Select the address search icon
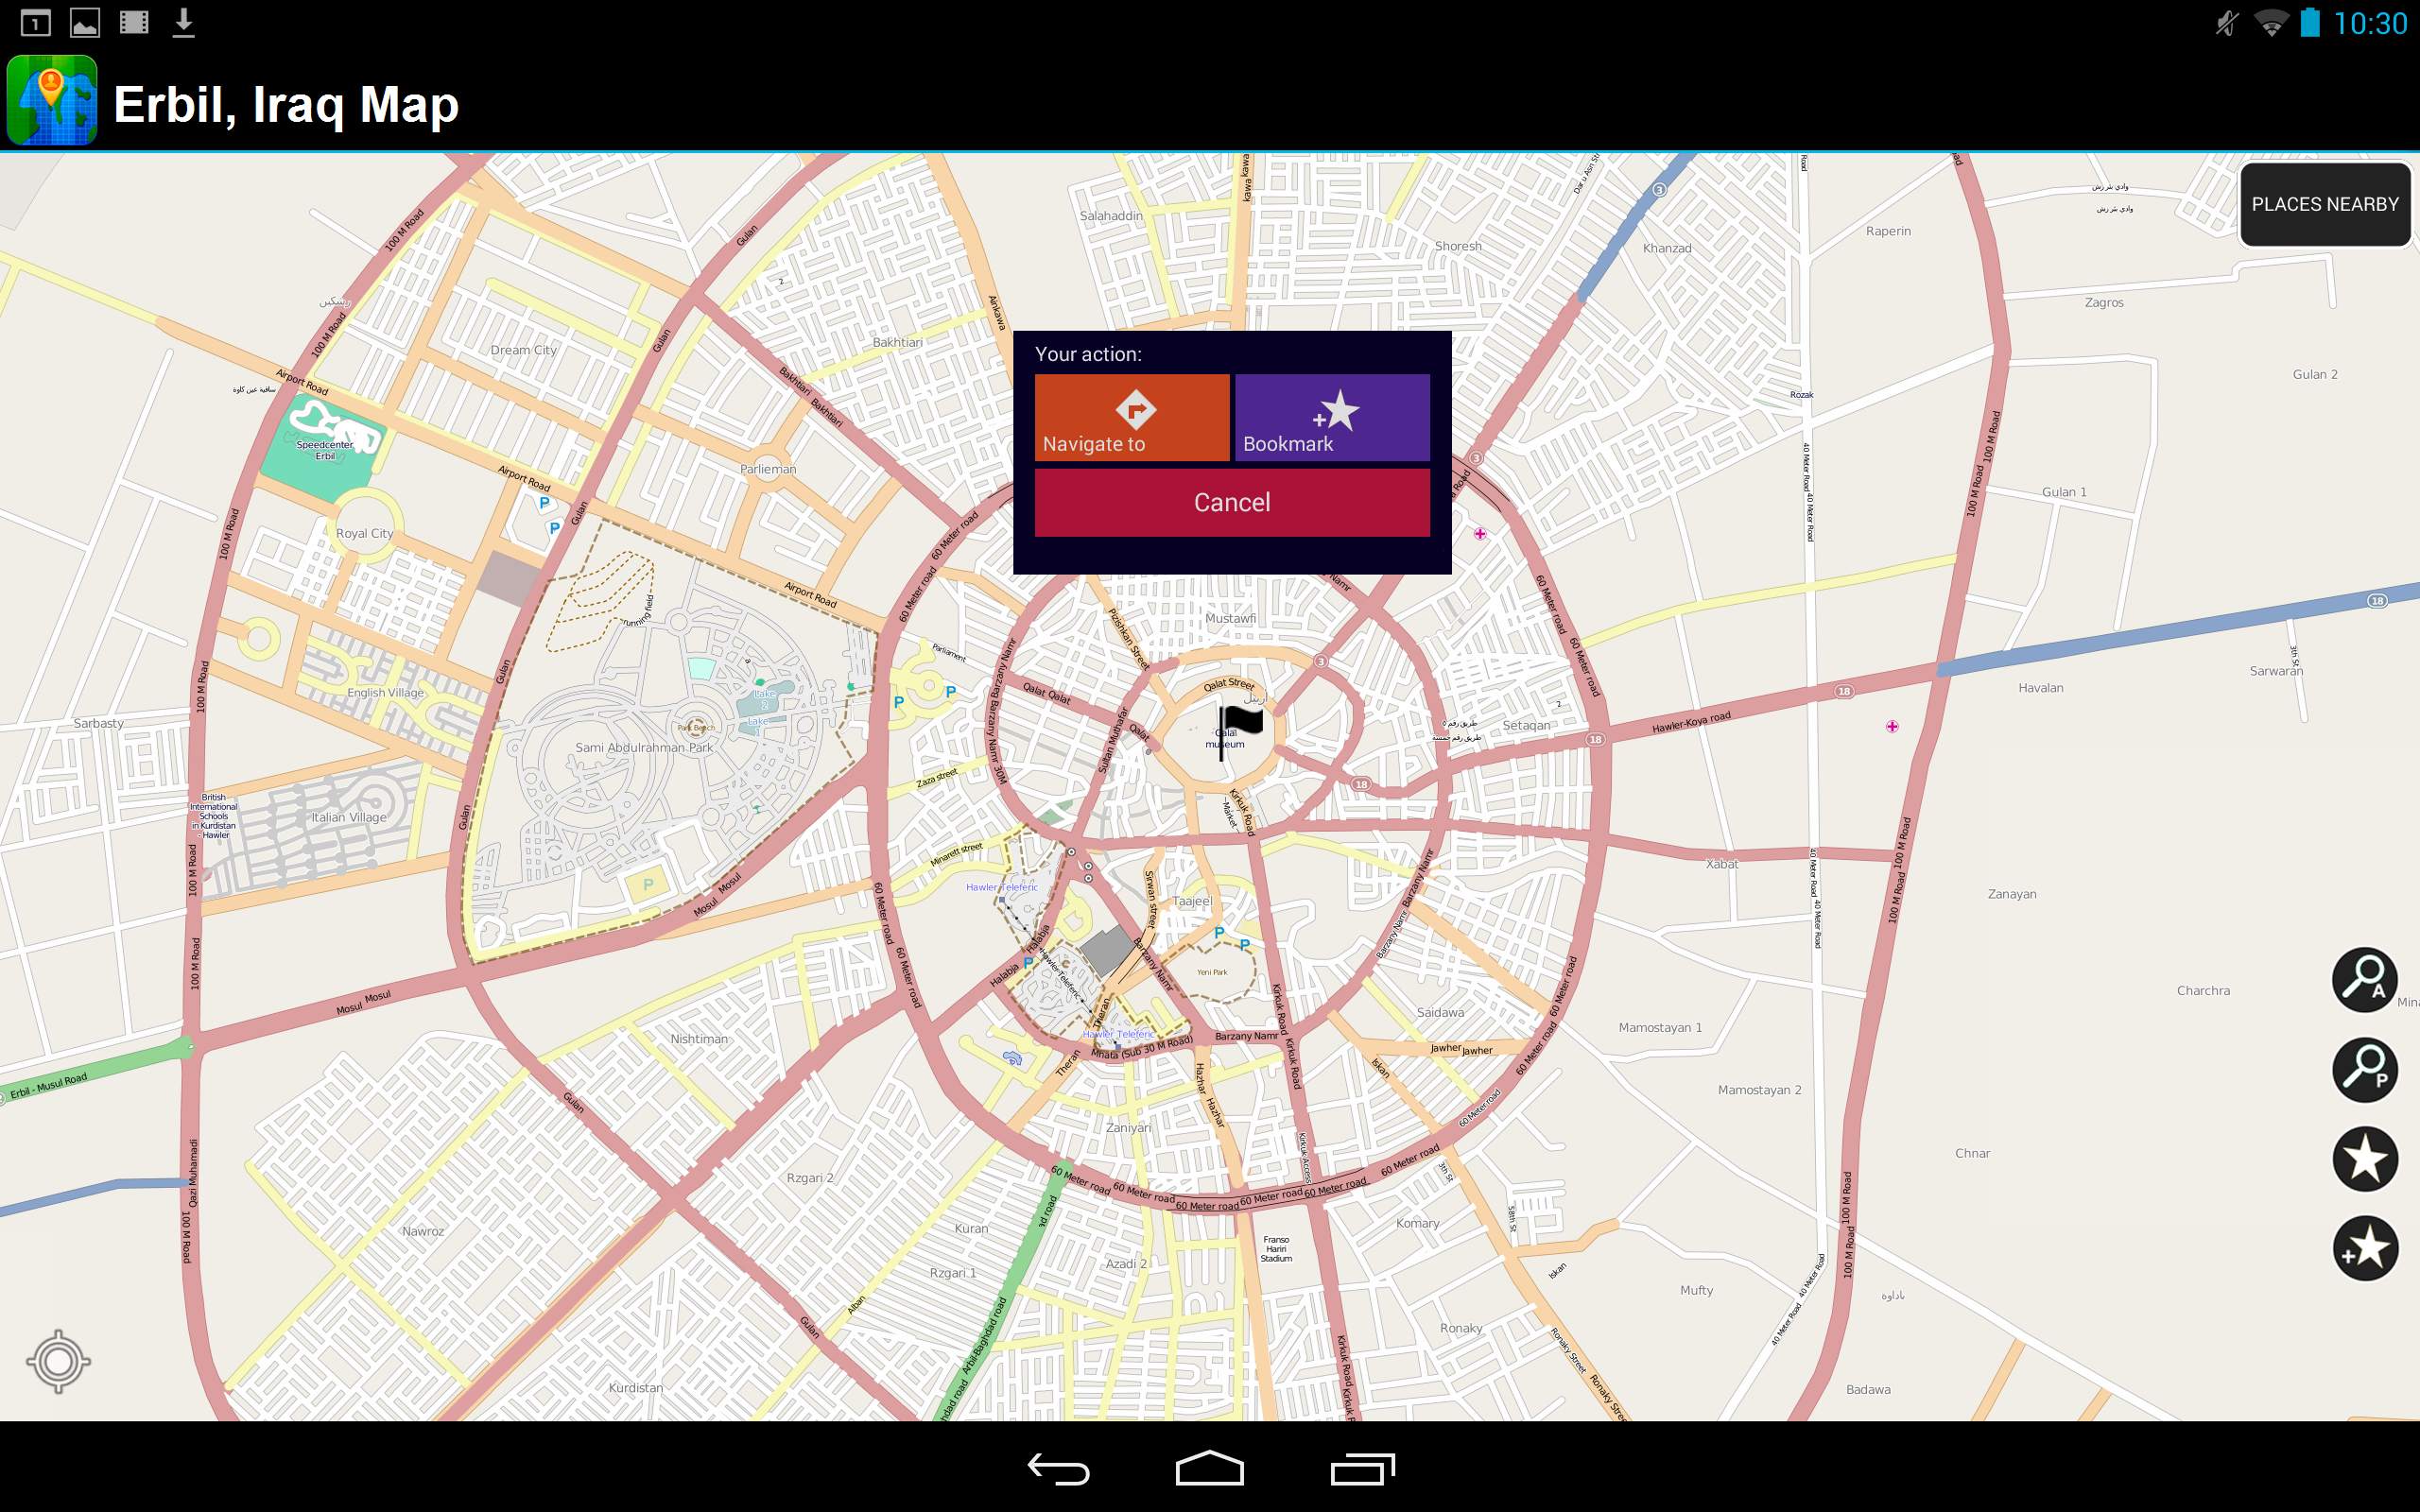Screen dimensions: 2420x1512 coord(2366,980)
